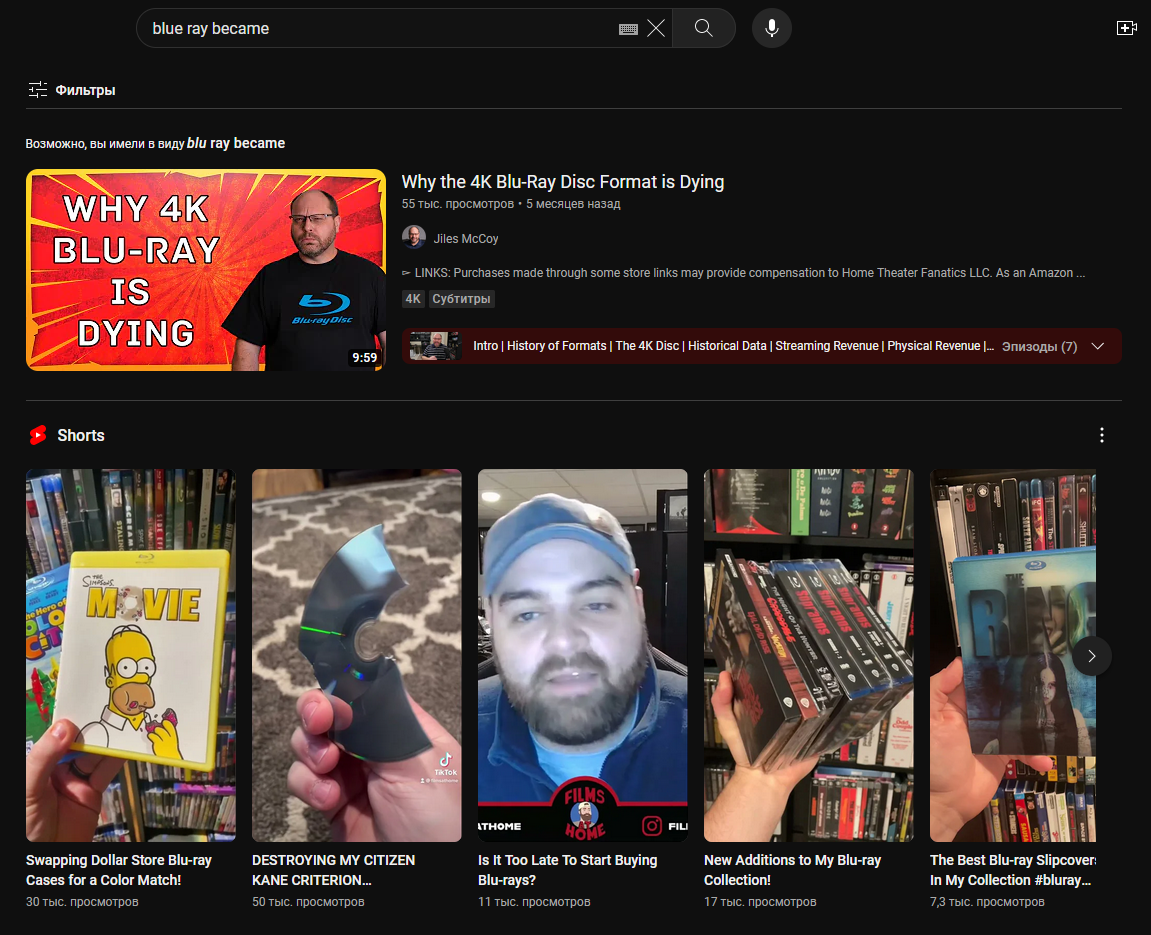Screen dimensions: 1151x935
Task: Click the create video camera icon
Action: click(x=1126, y=28)
